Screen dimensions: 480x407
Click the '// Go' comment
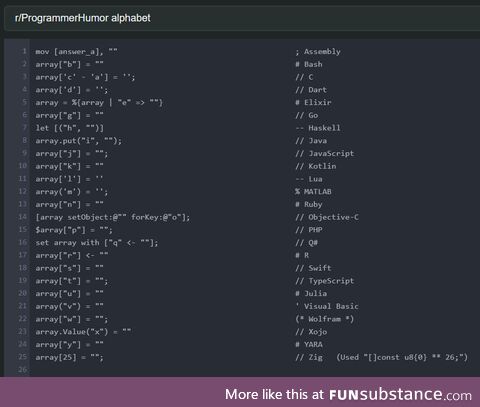[x=307, y=115]
